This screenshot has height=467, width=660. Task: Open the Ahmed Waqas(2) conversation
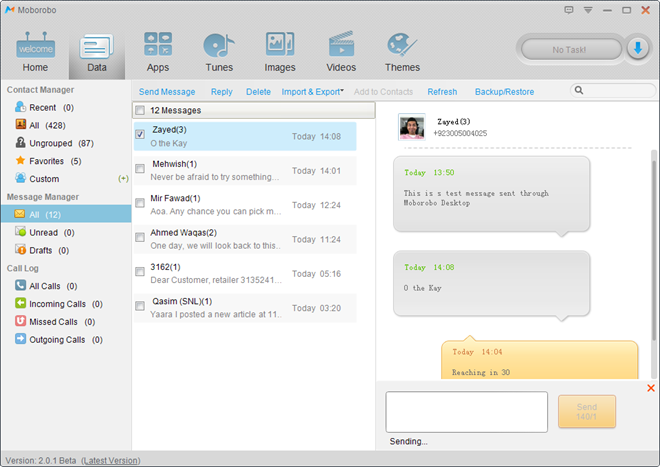[x=245, y=239]
